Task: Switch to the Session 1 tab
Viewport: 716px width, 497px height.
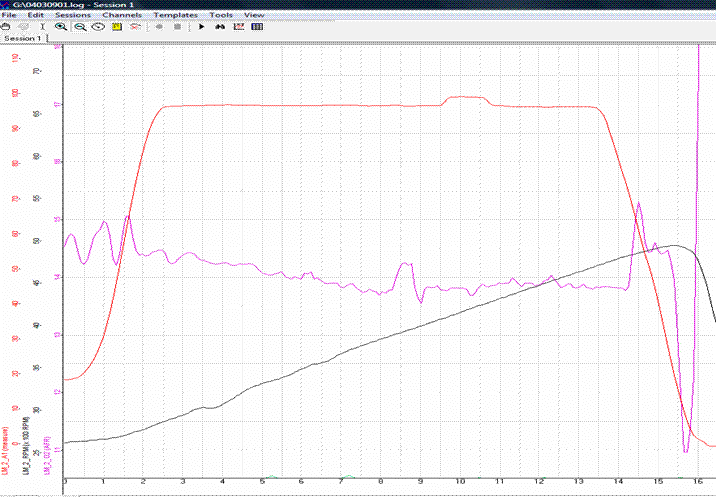Action: [x=22, y=38]
